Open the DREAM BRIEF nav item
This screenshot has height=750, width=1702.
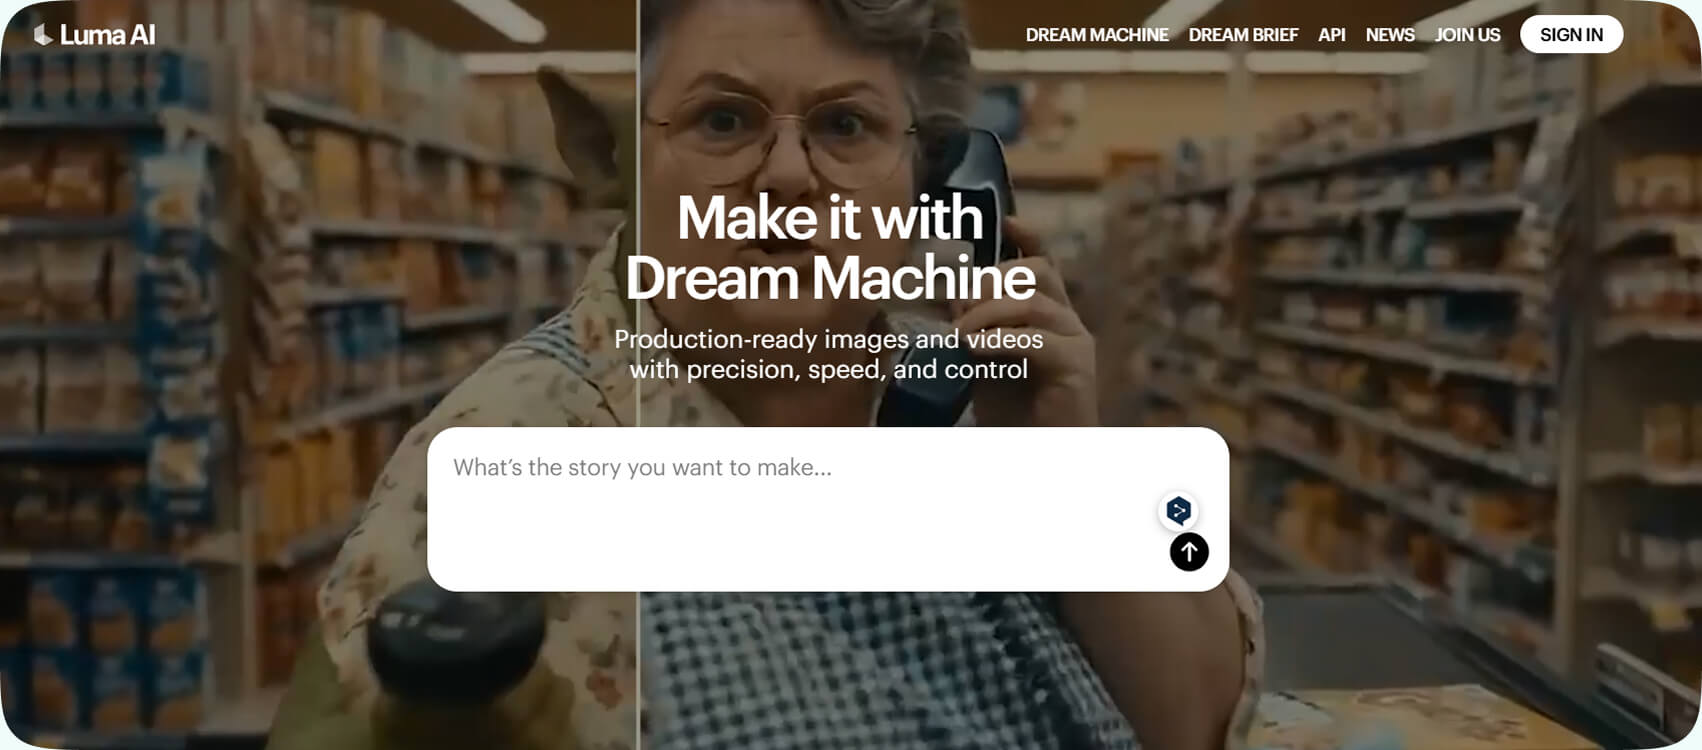1243,35
